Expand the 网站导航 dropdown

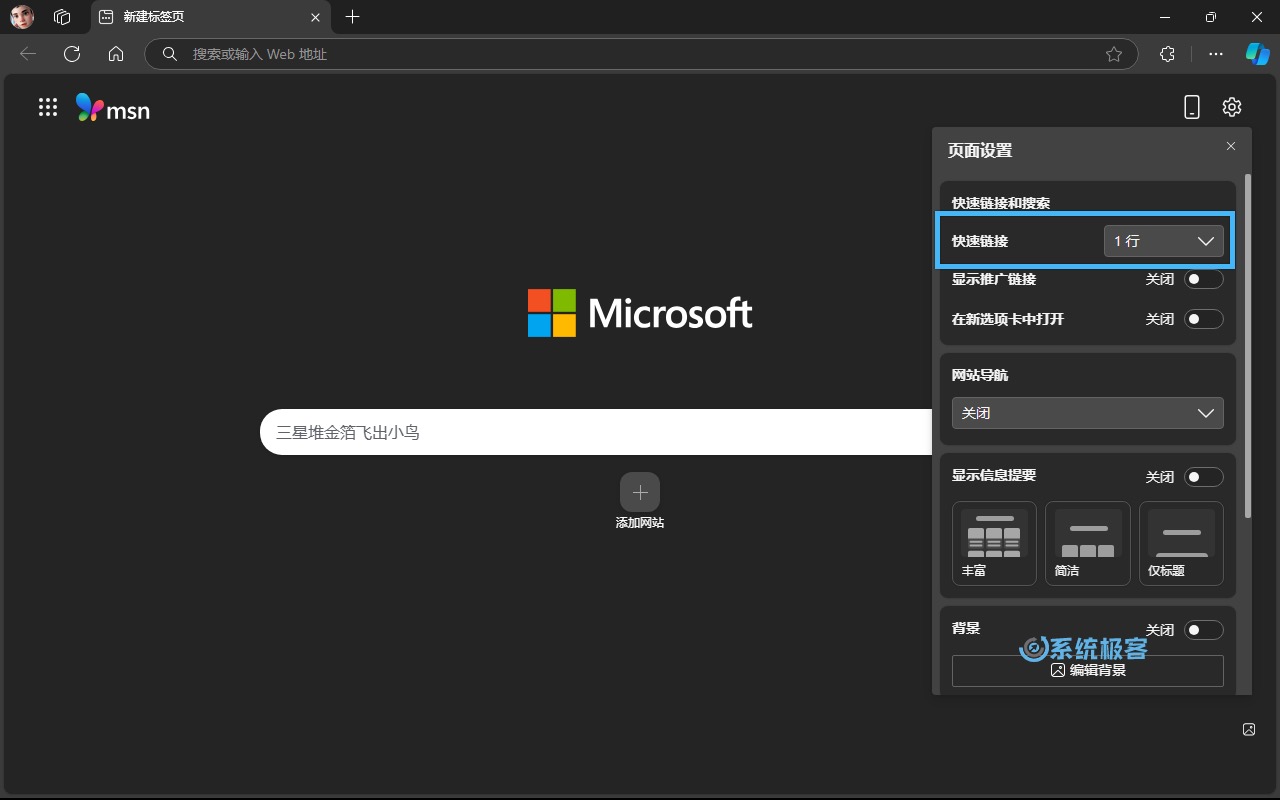tap(1088, 413)
